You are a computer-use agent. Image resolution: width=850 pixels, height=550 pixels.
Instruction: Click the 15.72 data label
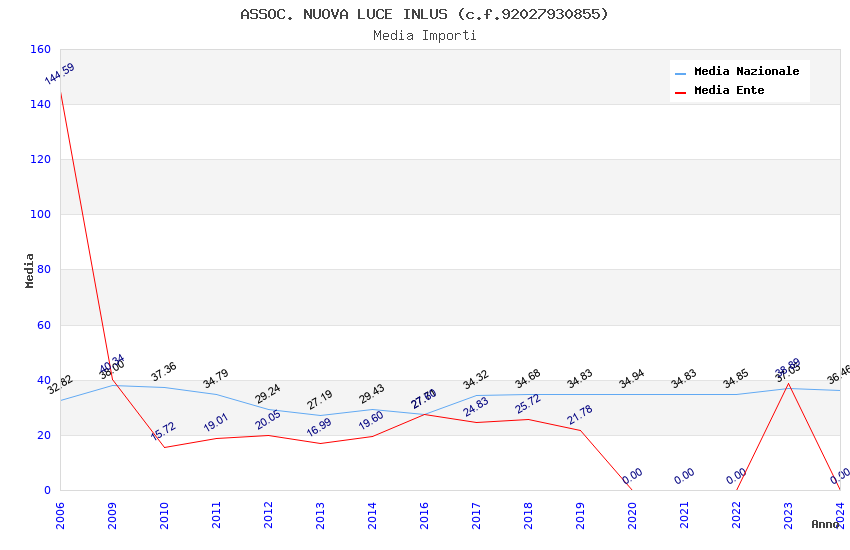click(x=164, y=430)
